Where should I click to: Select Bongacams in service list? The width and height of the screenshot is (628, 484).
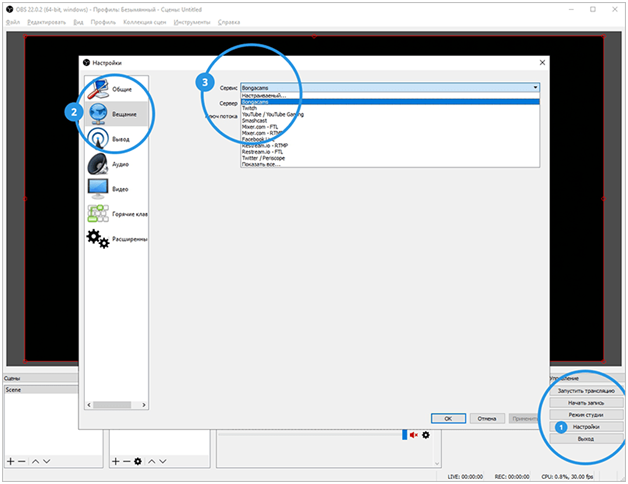pos(390,102)
